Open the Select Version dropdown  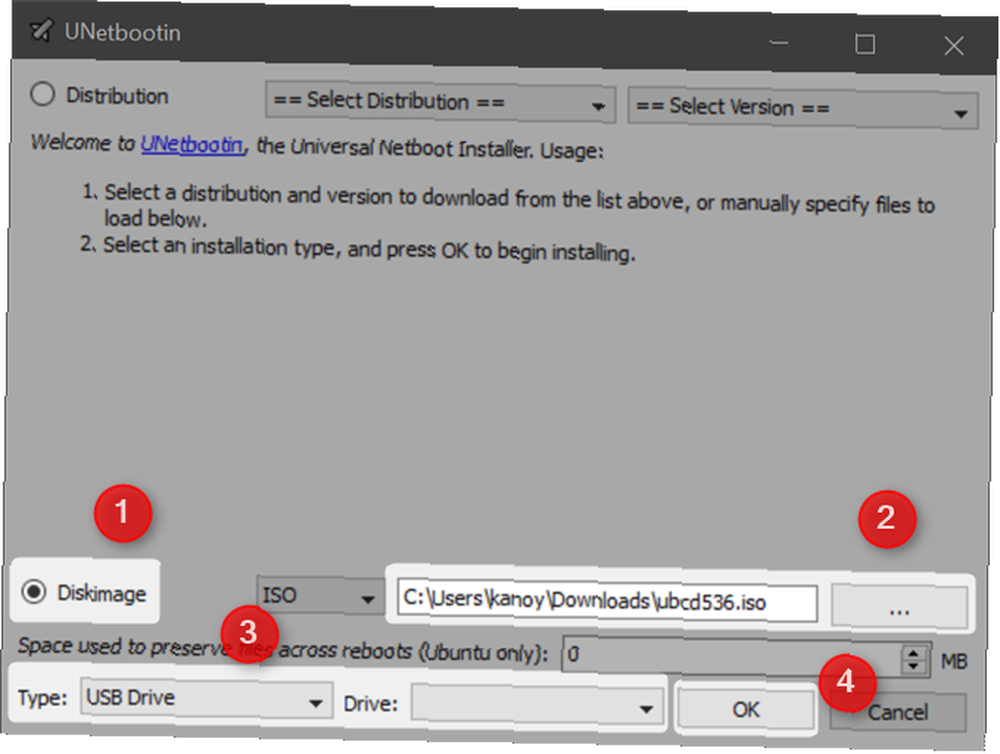(x=802, y=108)
